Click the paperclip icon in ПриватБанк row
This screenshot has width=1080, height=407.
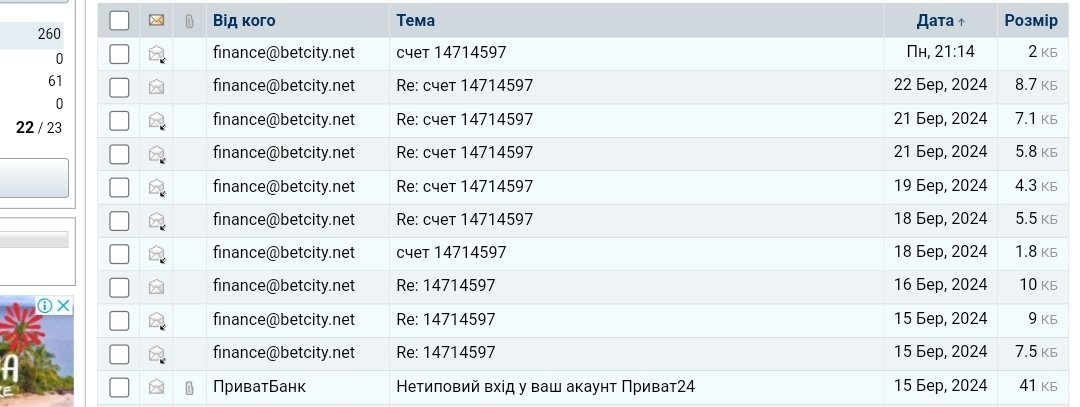tap(189, 387)
